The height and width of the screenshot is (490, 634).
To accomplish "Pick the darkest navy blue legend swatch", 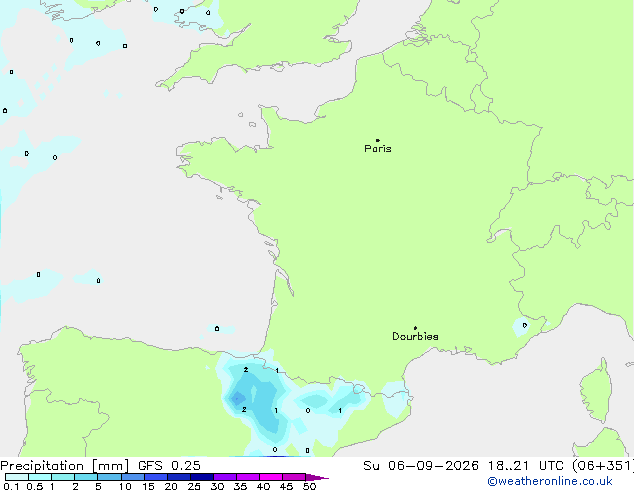I will pyautogui.click(x=202, y=477).
